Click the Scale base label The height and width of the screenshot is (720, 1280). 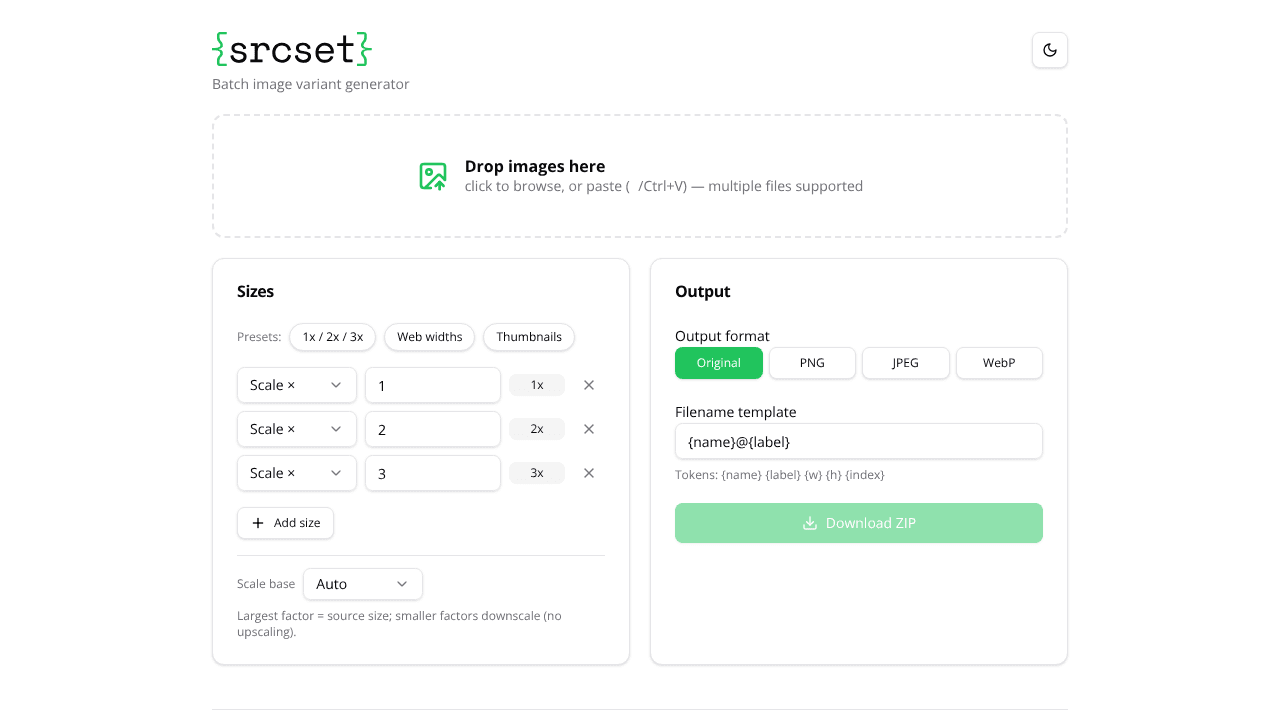point(266,584)
